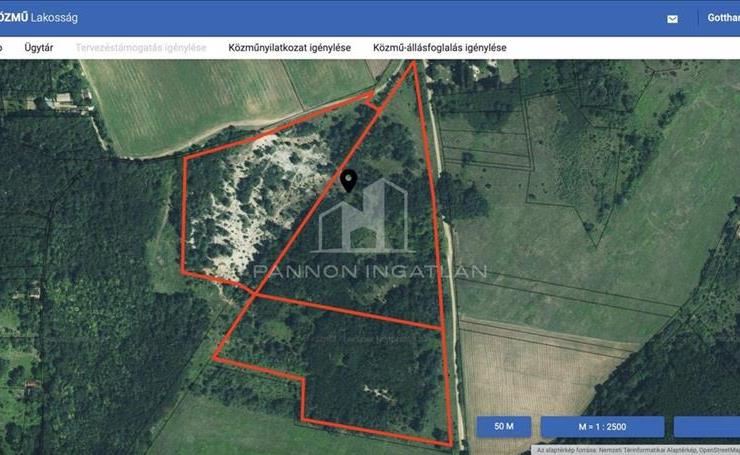Click the black location pin marker

coord(348,180)
